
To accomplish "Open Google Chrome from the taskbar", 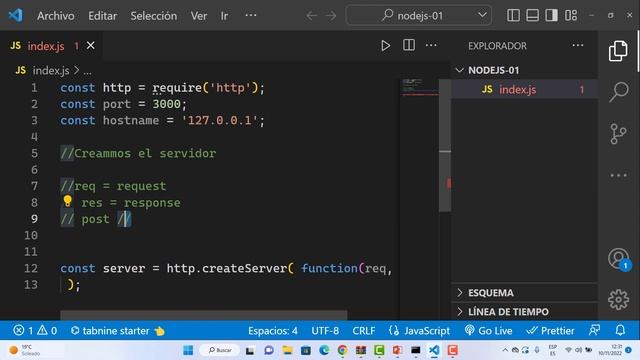I will [x=342, y=350].
